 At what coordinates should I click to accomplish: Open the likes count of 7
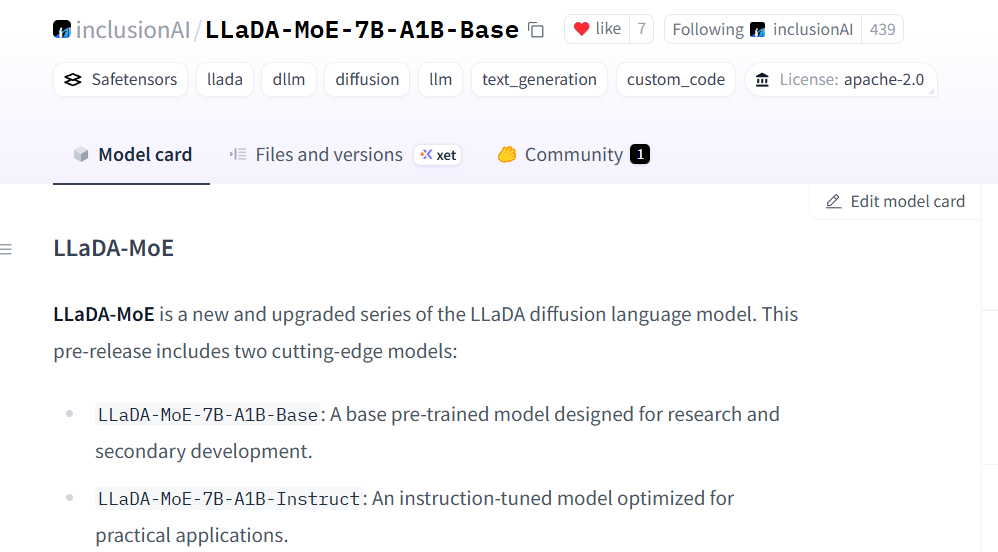click(641, 29)
